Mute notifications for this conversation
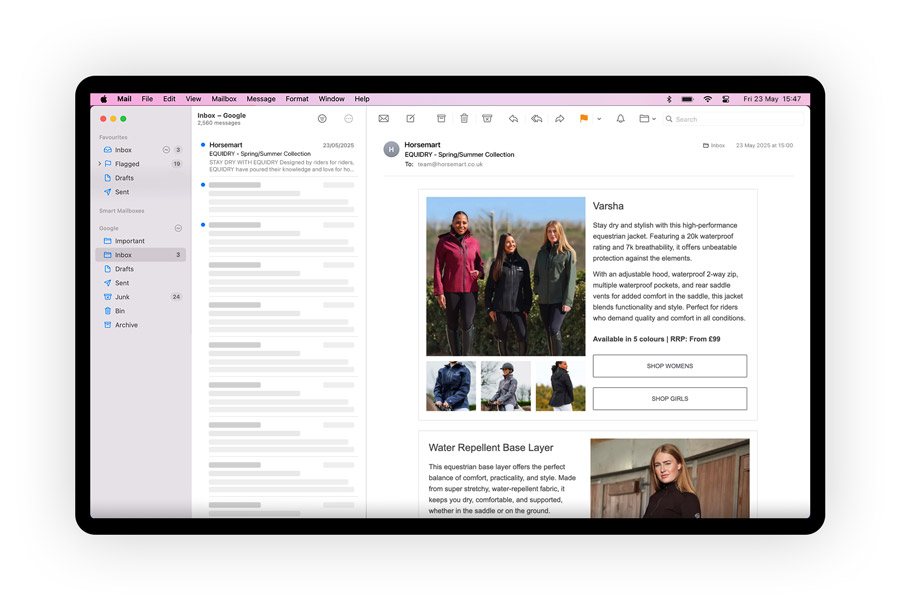 620,118
